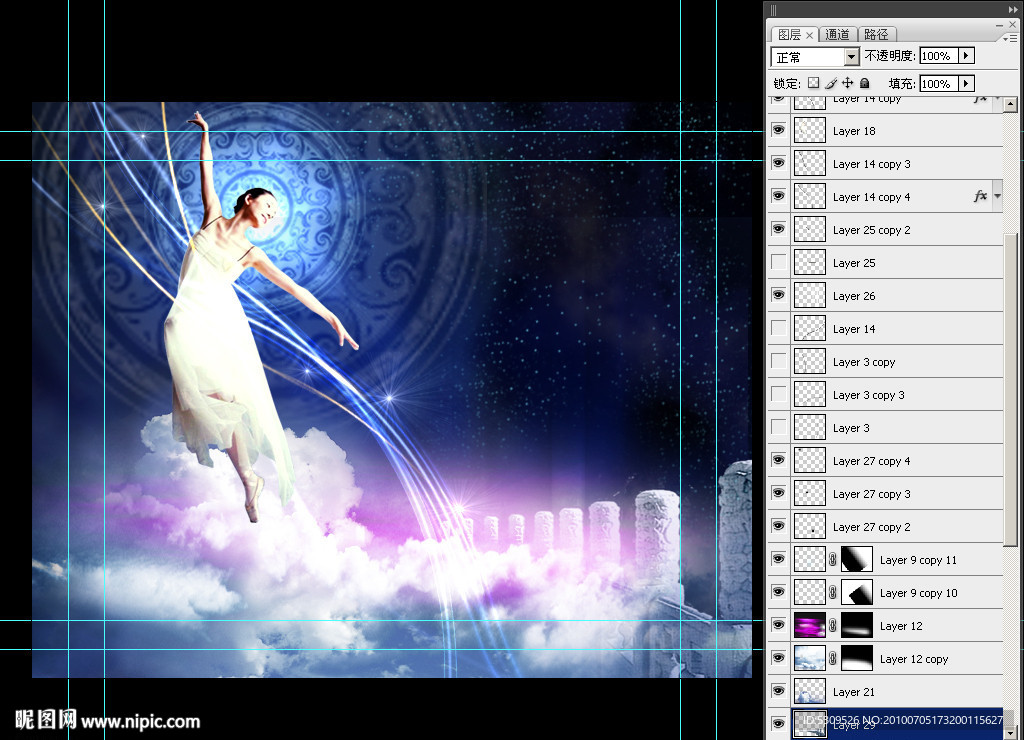Click the fx icon on Layer 14 copy 4
1024x740 pixels.
(x=980, y=196)
